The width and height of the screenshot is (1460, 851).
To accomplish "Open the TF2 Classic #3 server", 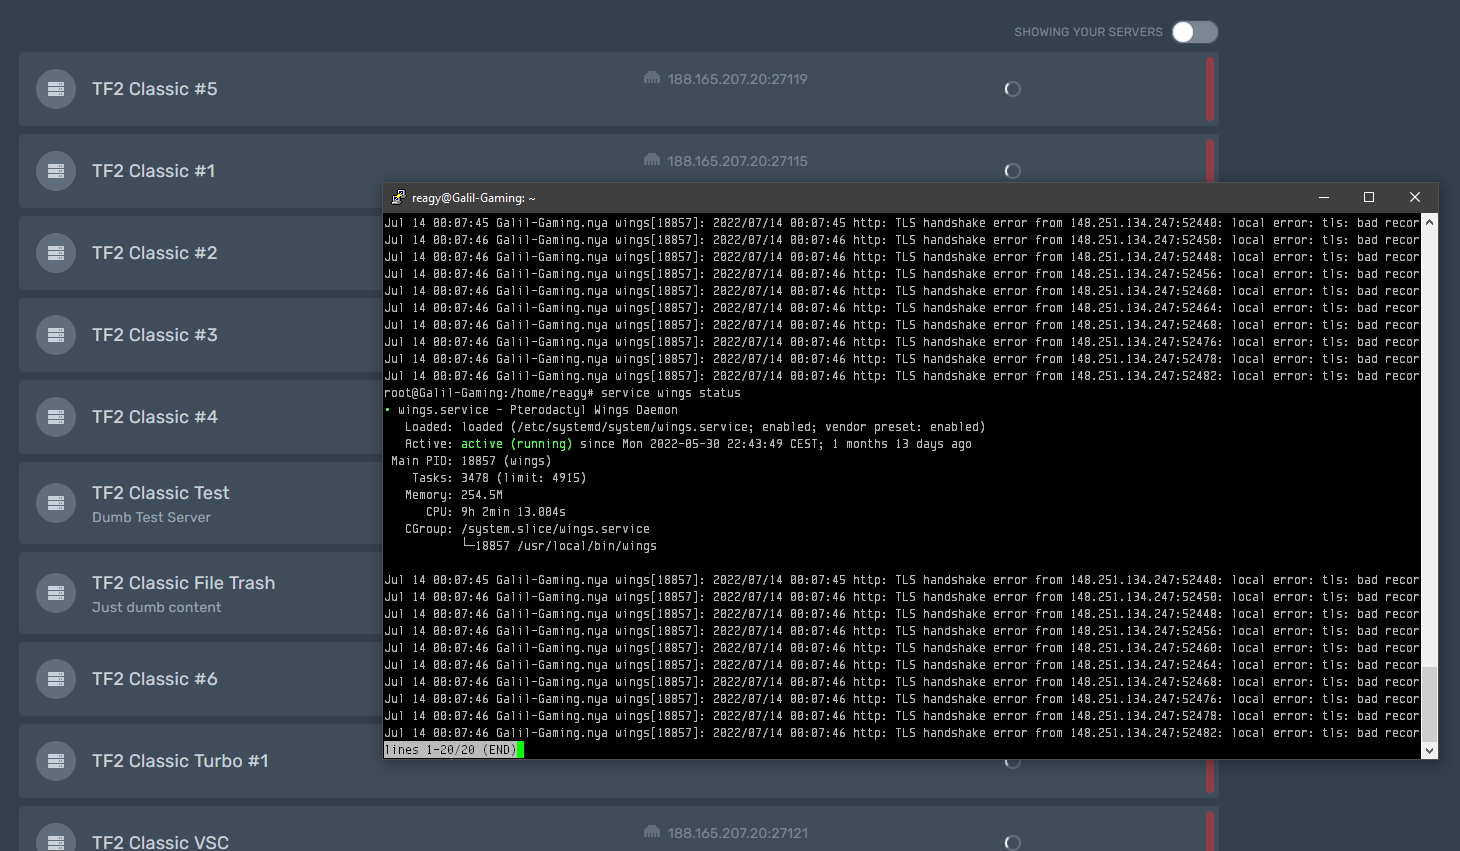I will click(155, 335).
